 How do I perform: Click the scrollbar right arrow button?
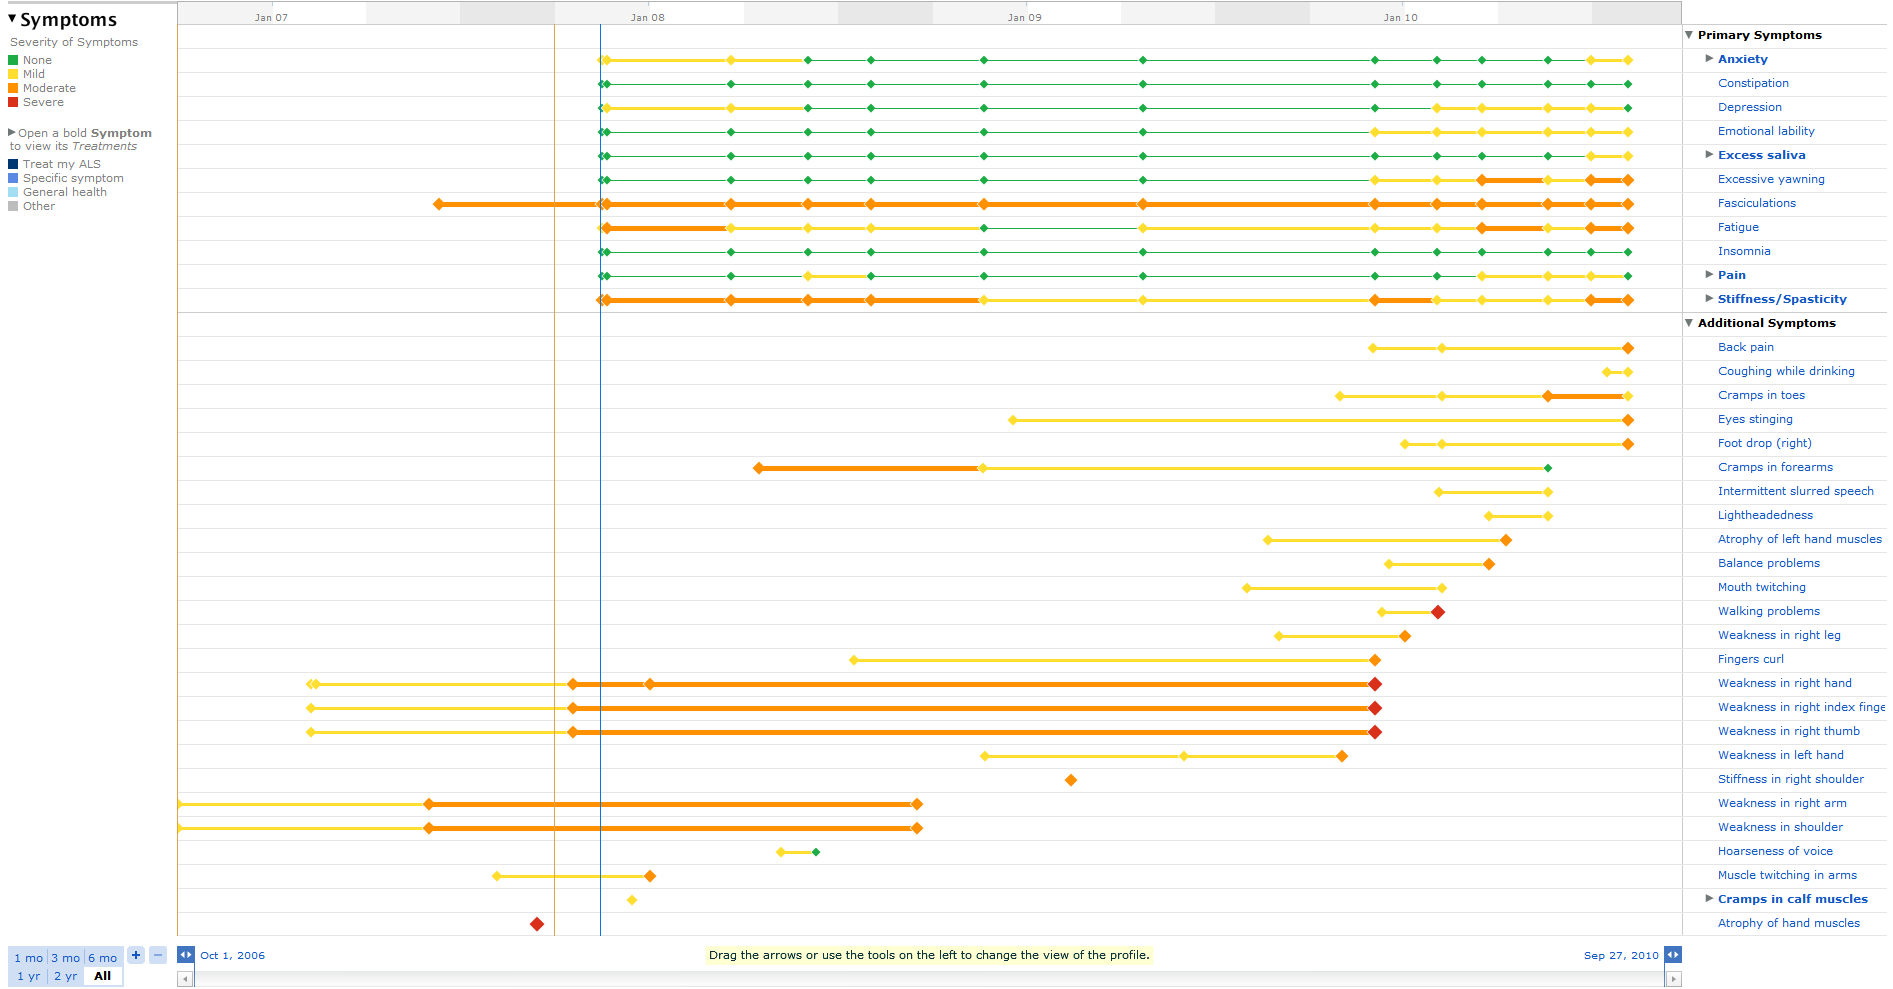(x=1674, y=979)
